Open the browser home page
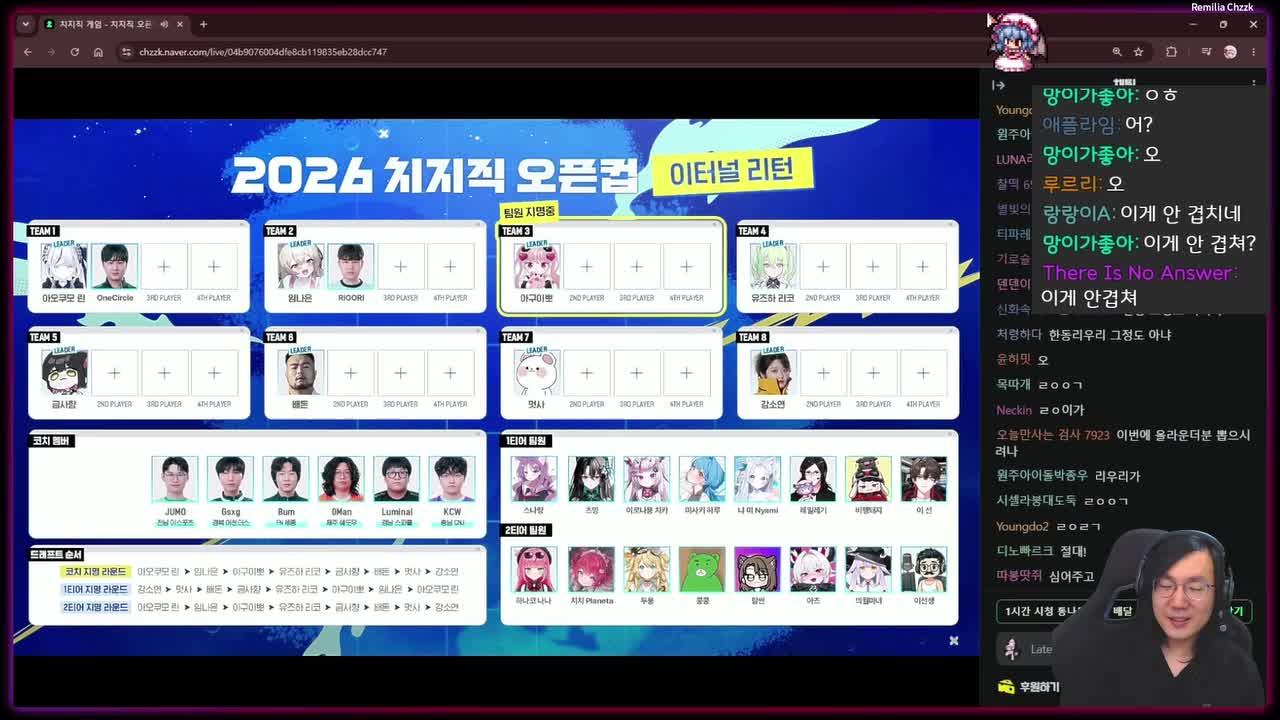 (98, 52)
